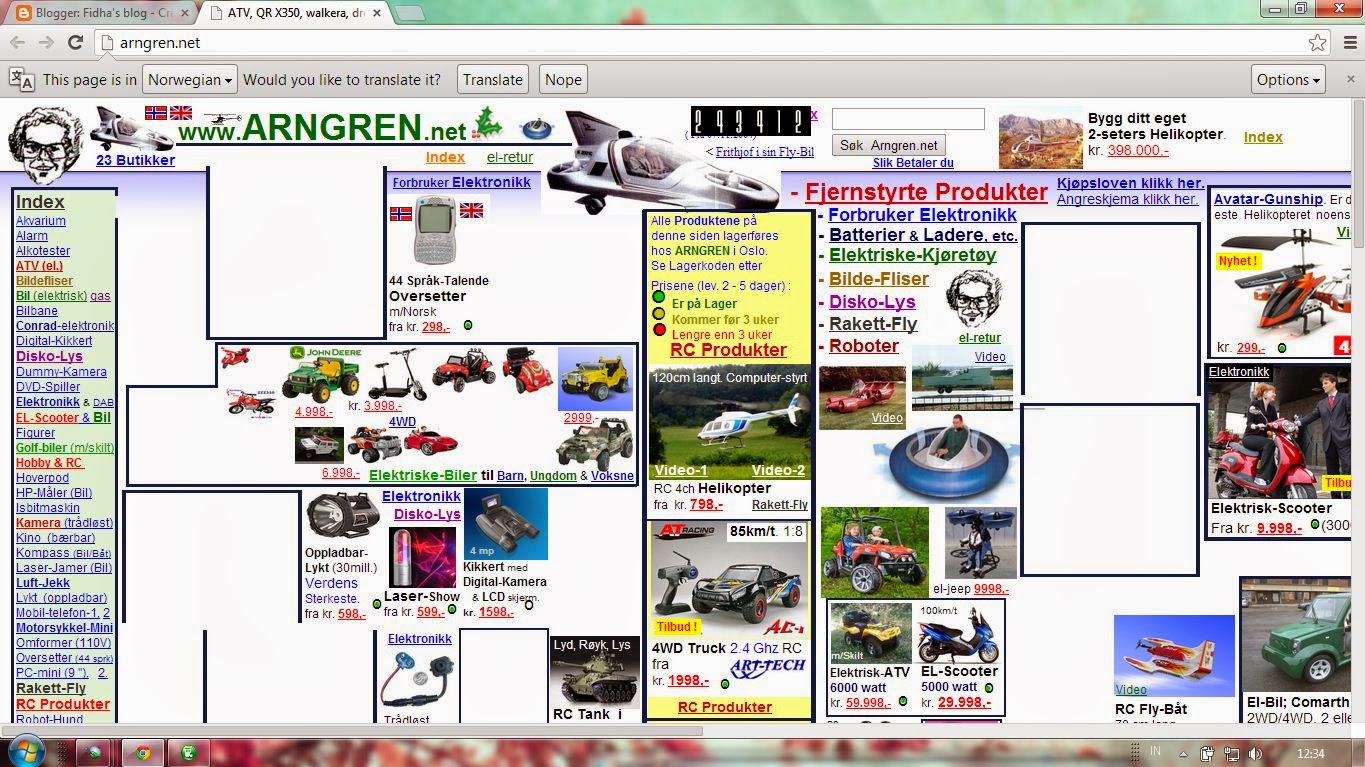Click the forward navigation arrow
1365x767 pixels.
click(45, 43)
